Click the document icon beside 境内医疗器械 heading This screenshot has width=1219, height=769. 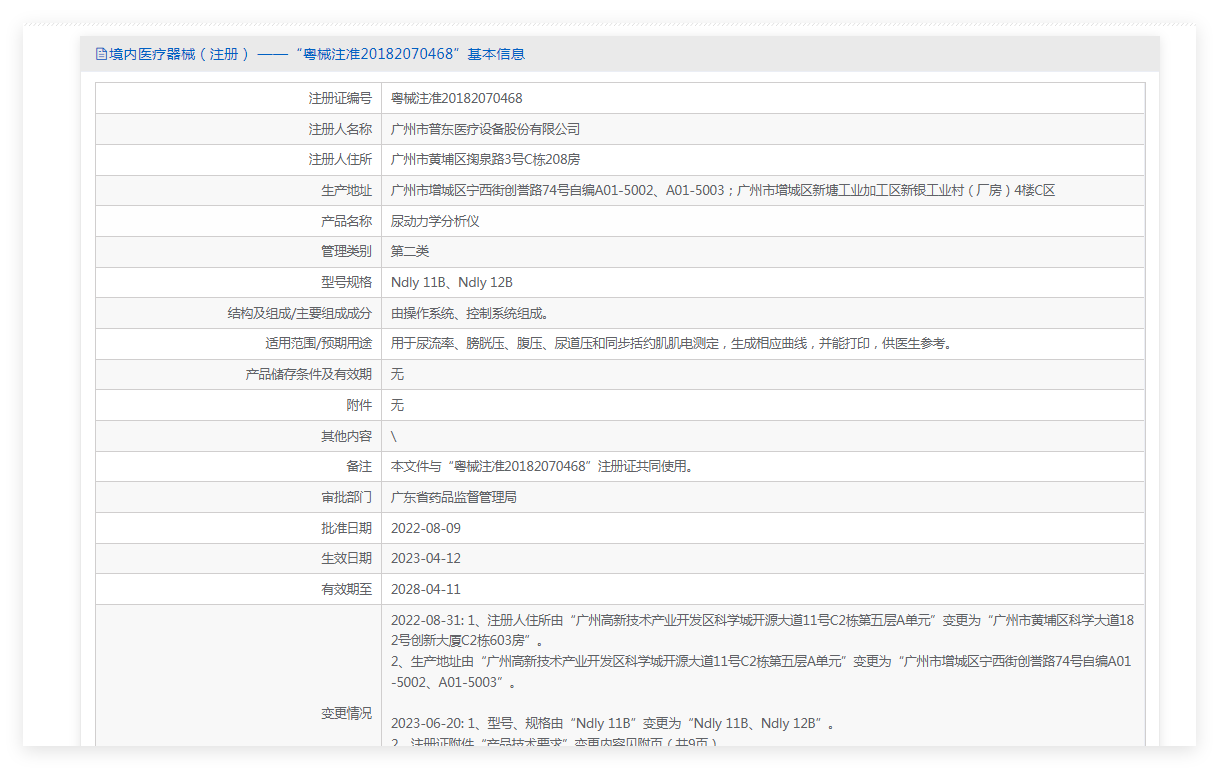101,54
